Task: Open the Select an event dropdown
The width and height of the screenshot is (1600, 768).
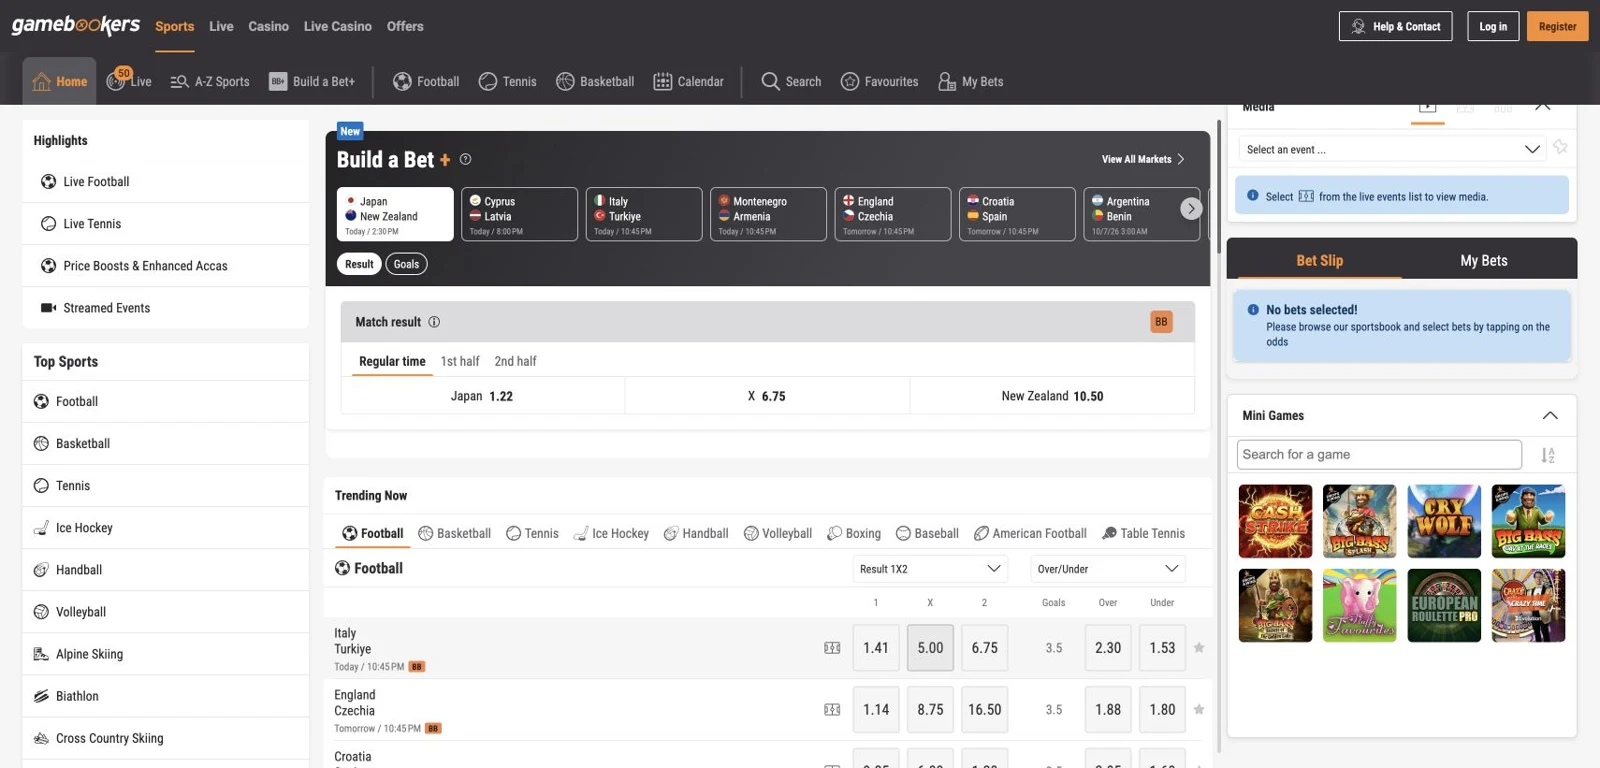Action: click(x=1392, y=149)
